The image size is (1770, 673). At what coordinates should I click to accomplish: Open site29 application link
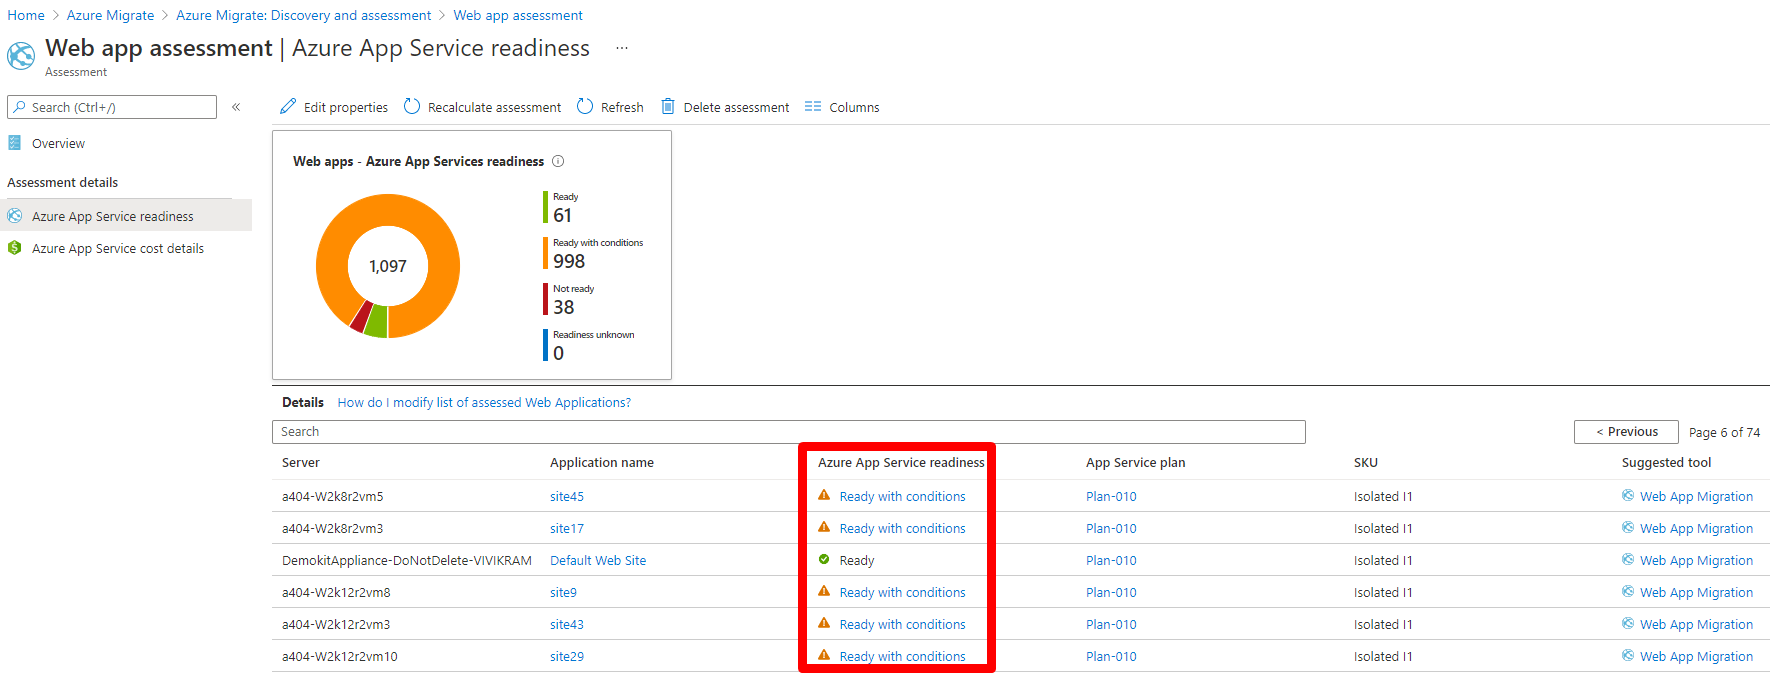tap(567, 656)
